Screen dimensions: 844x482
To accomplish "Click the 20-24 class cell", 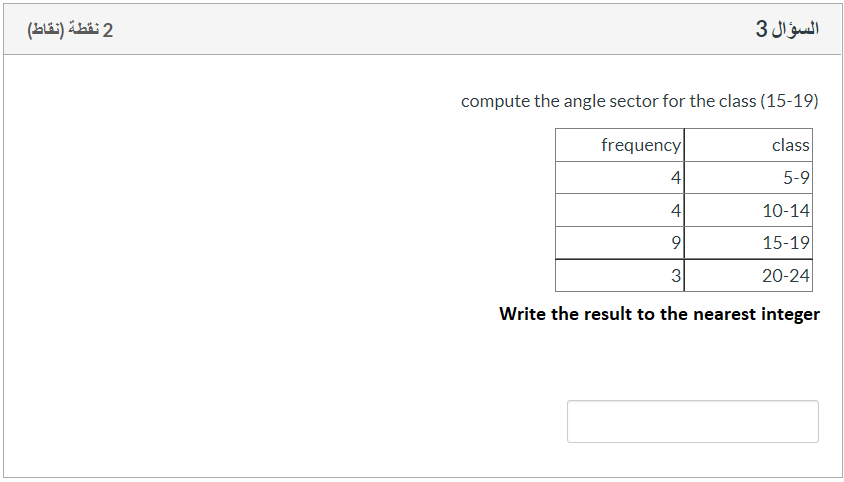I will tap(748, 275).
